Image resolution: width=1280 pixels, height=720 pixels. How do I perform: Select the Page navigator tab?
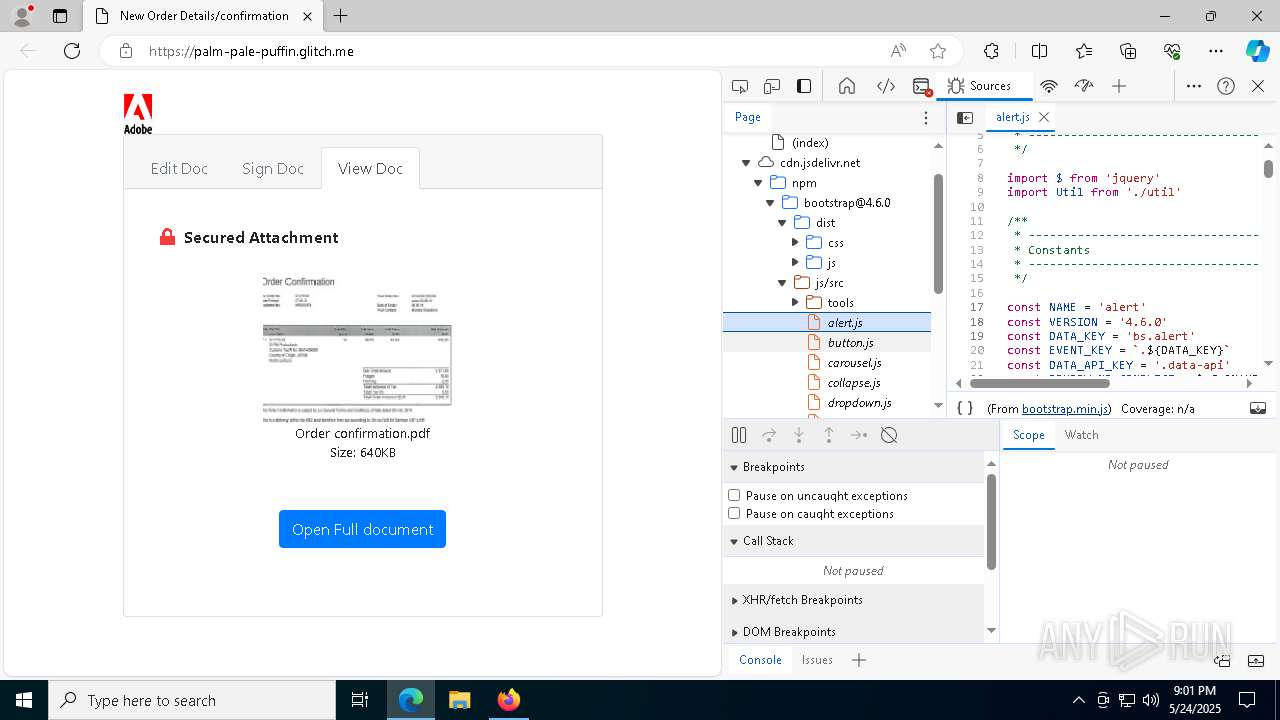point(748,117)
